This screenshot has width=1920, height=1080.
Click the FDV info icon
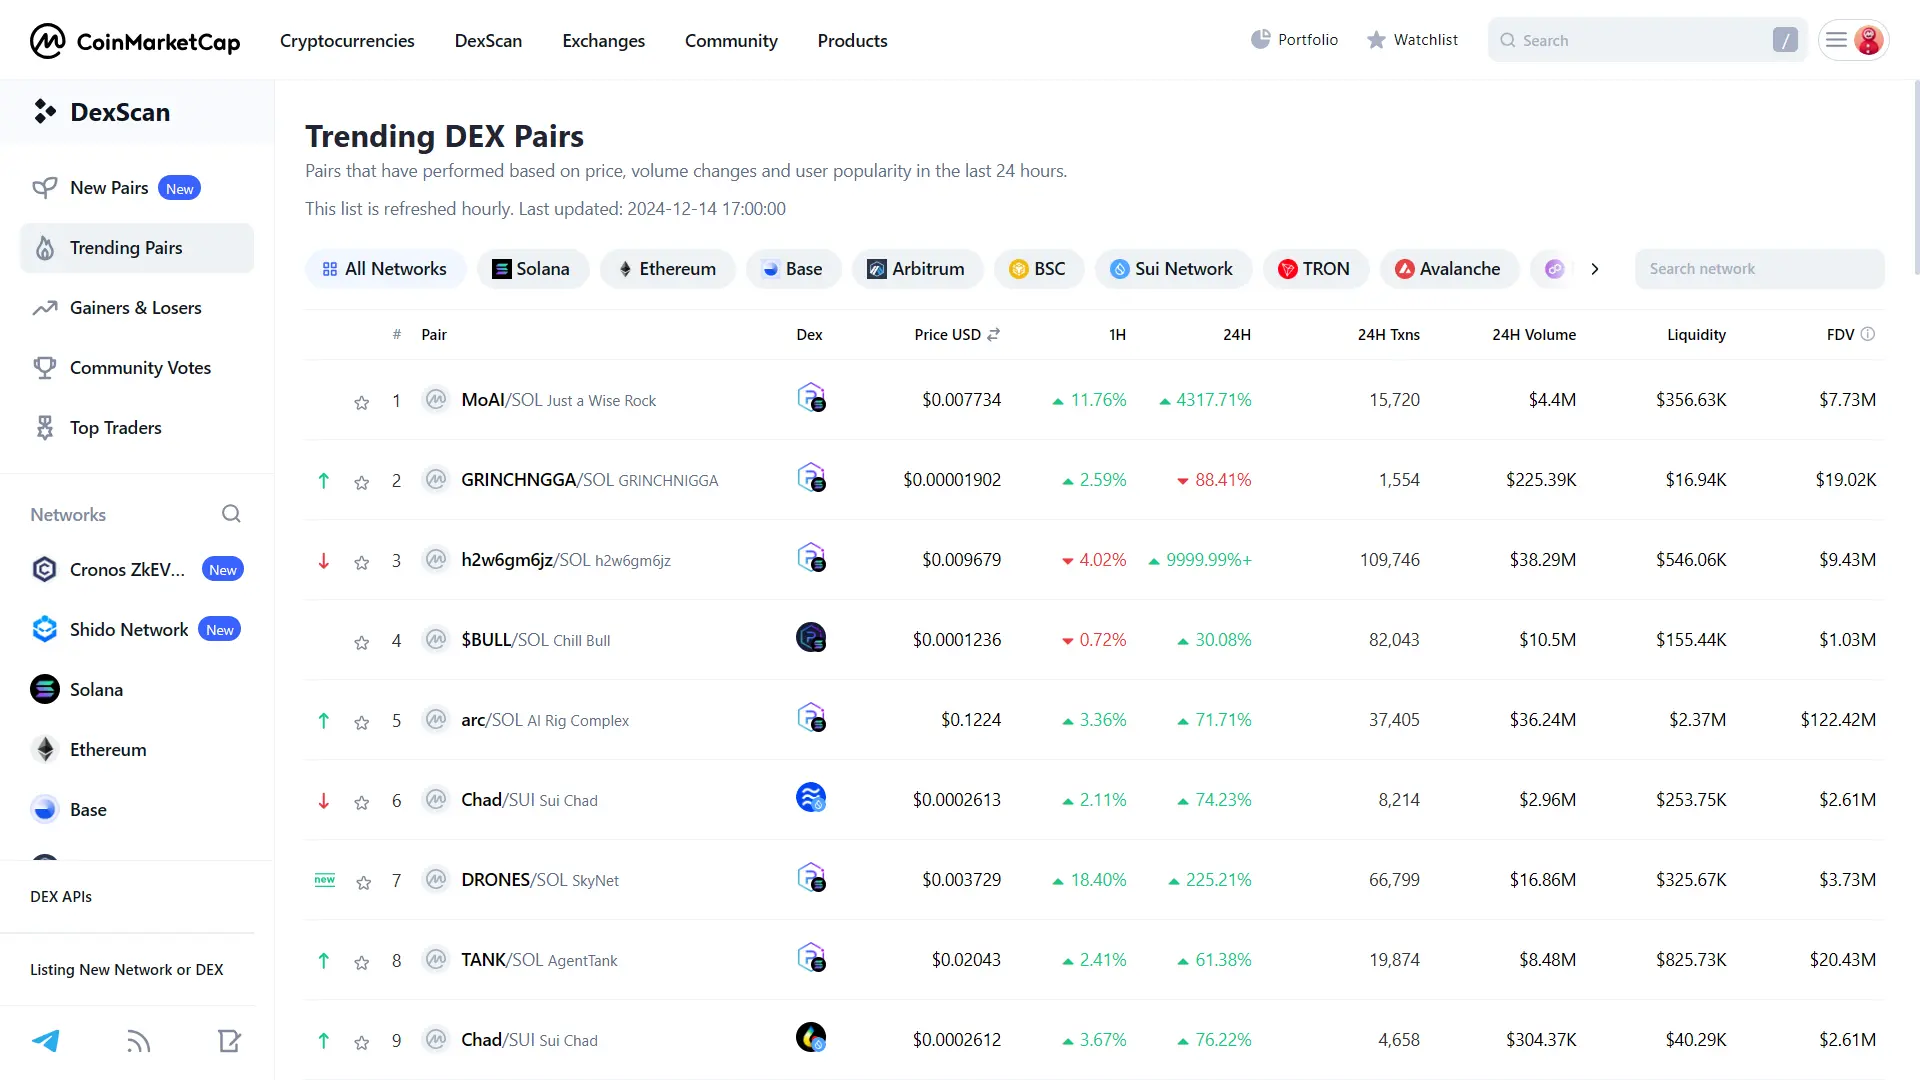coord(1867,334)
